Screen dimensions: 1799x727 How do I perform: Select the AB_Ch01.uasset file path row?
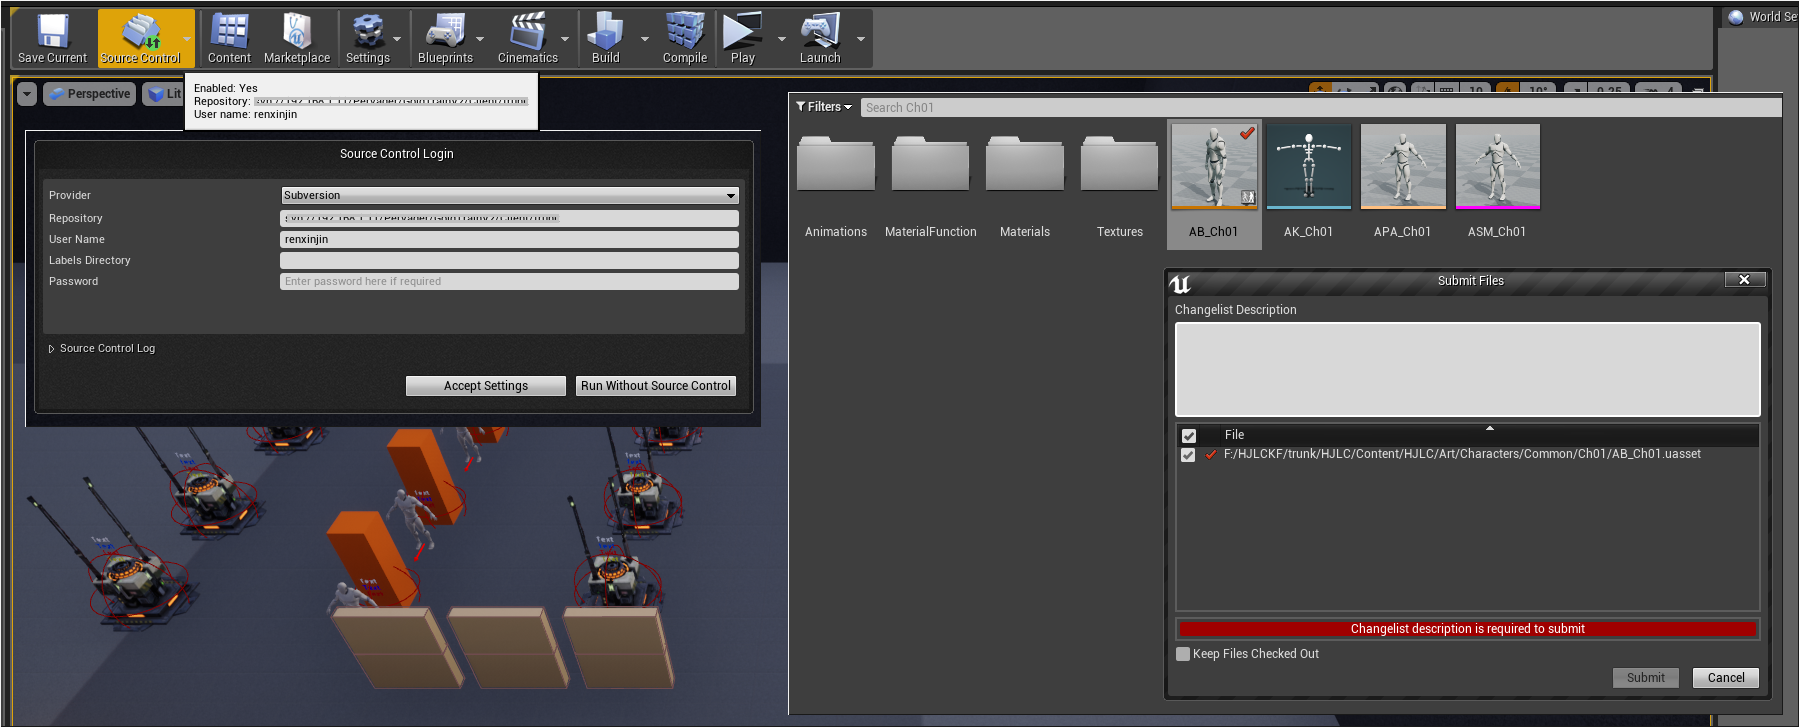(x=1467, y=454)
